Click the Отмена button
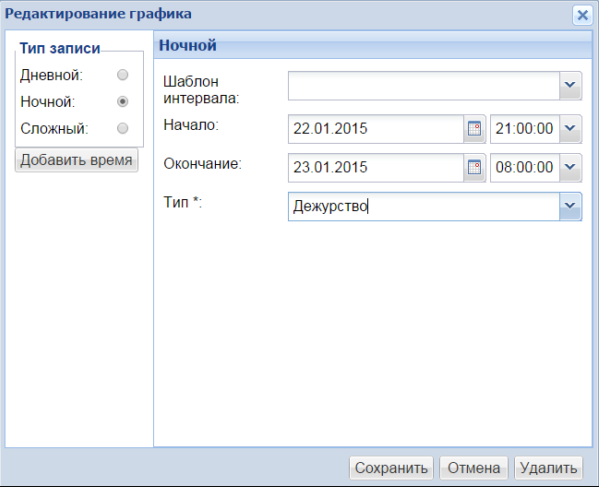 click(474, 468)
